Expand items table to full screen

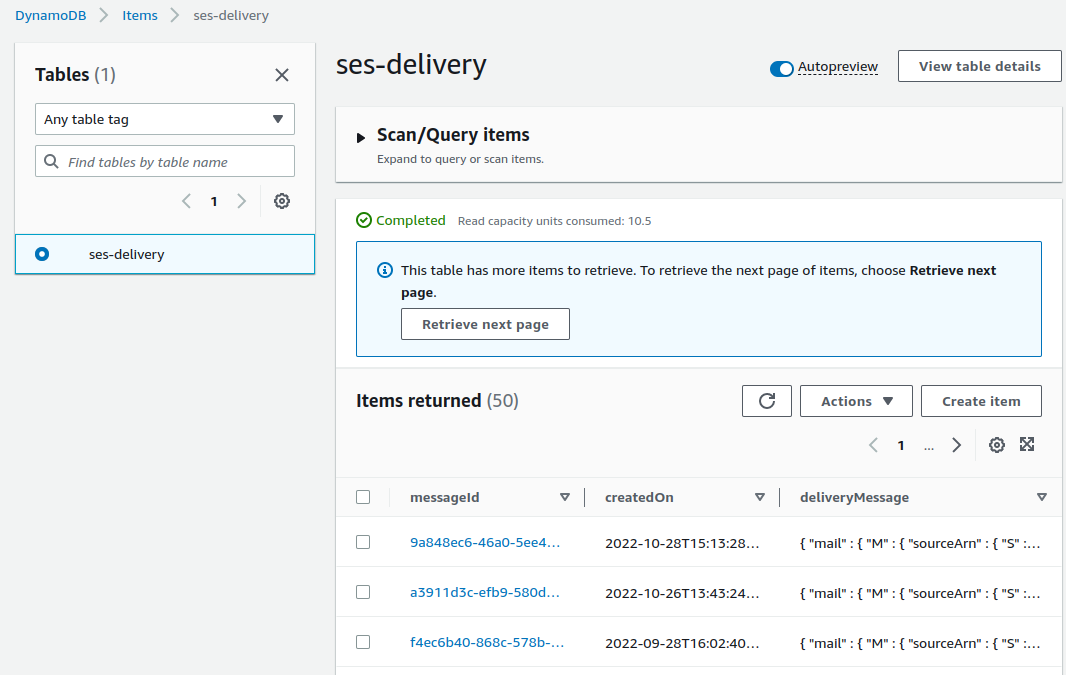point(1027,445)
